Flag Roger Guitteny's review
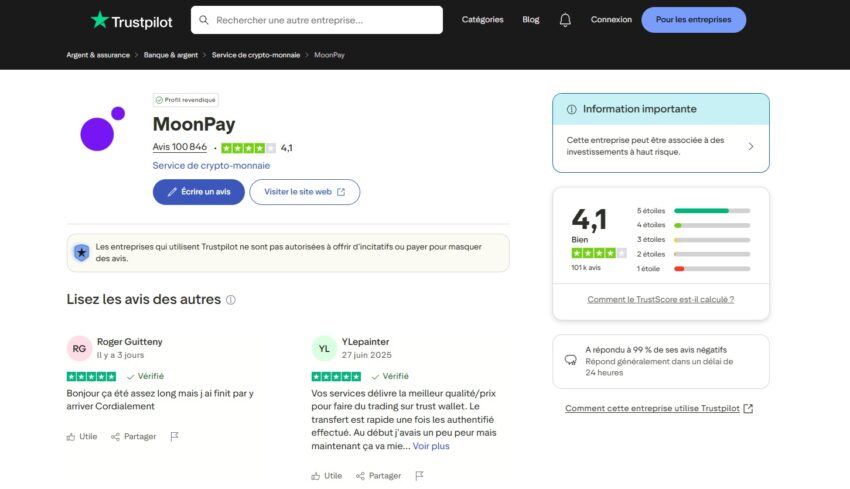 [174, 437]
